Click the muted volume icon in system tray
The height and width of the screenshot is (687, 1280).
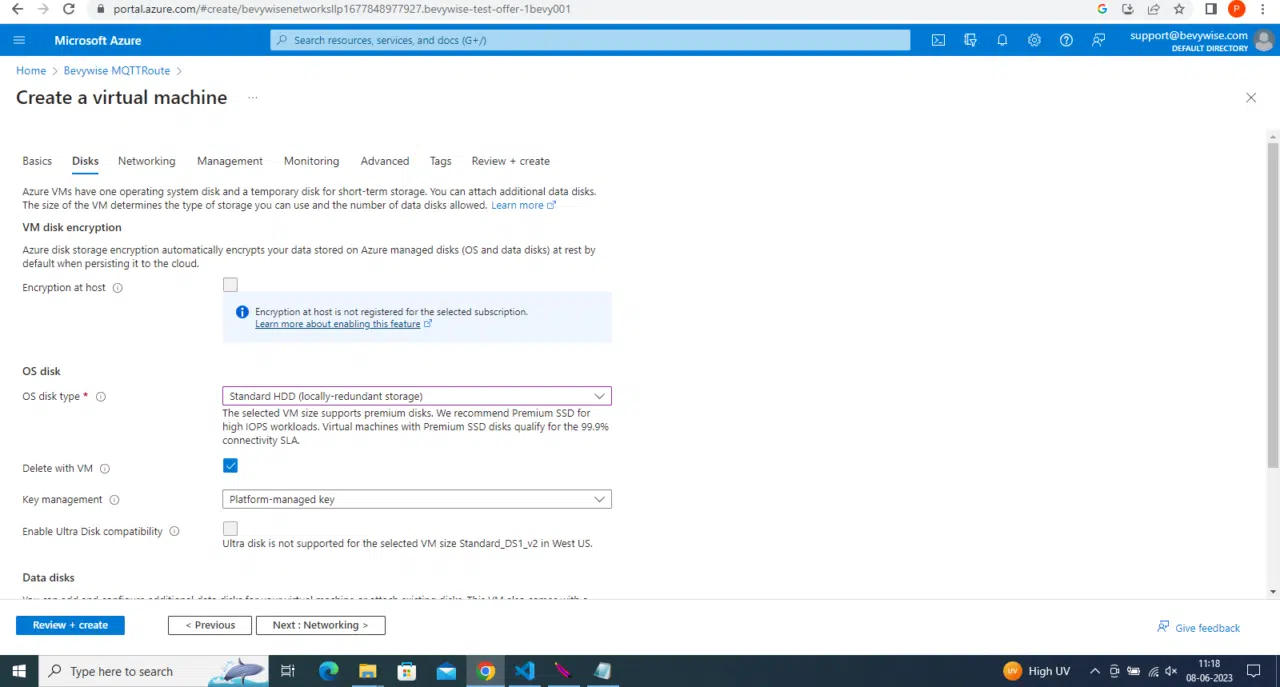[1171, 671]
